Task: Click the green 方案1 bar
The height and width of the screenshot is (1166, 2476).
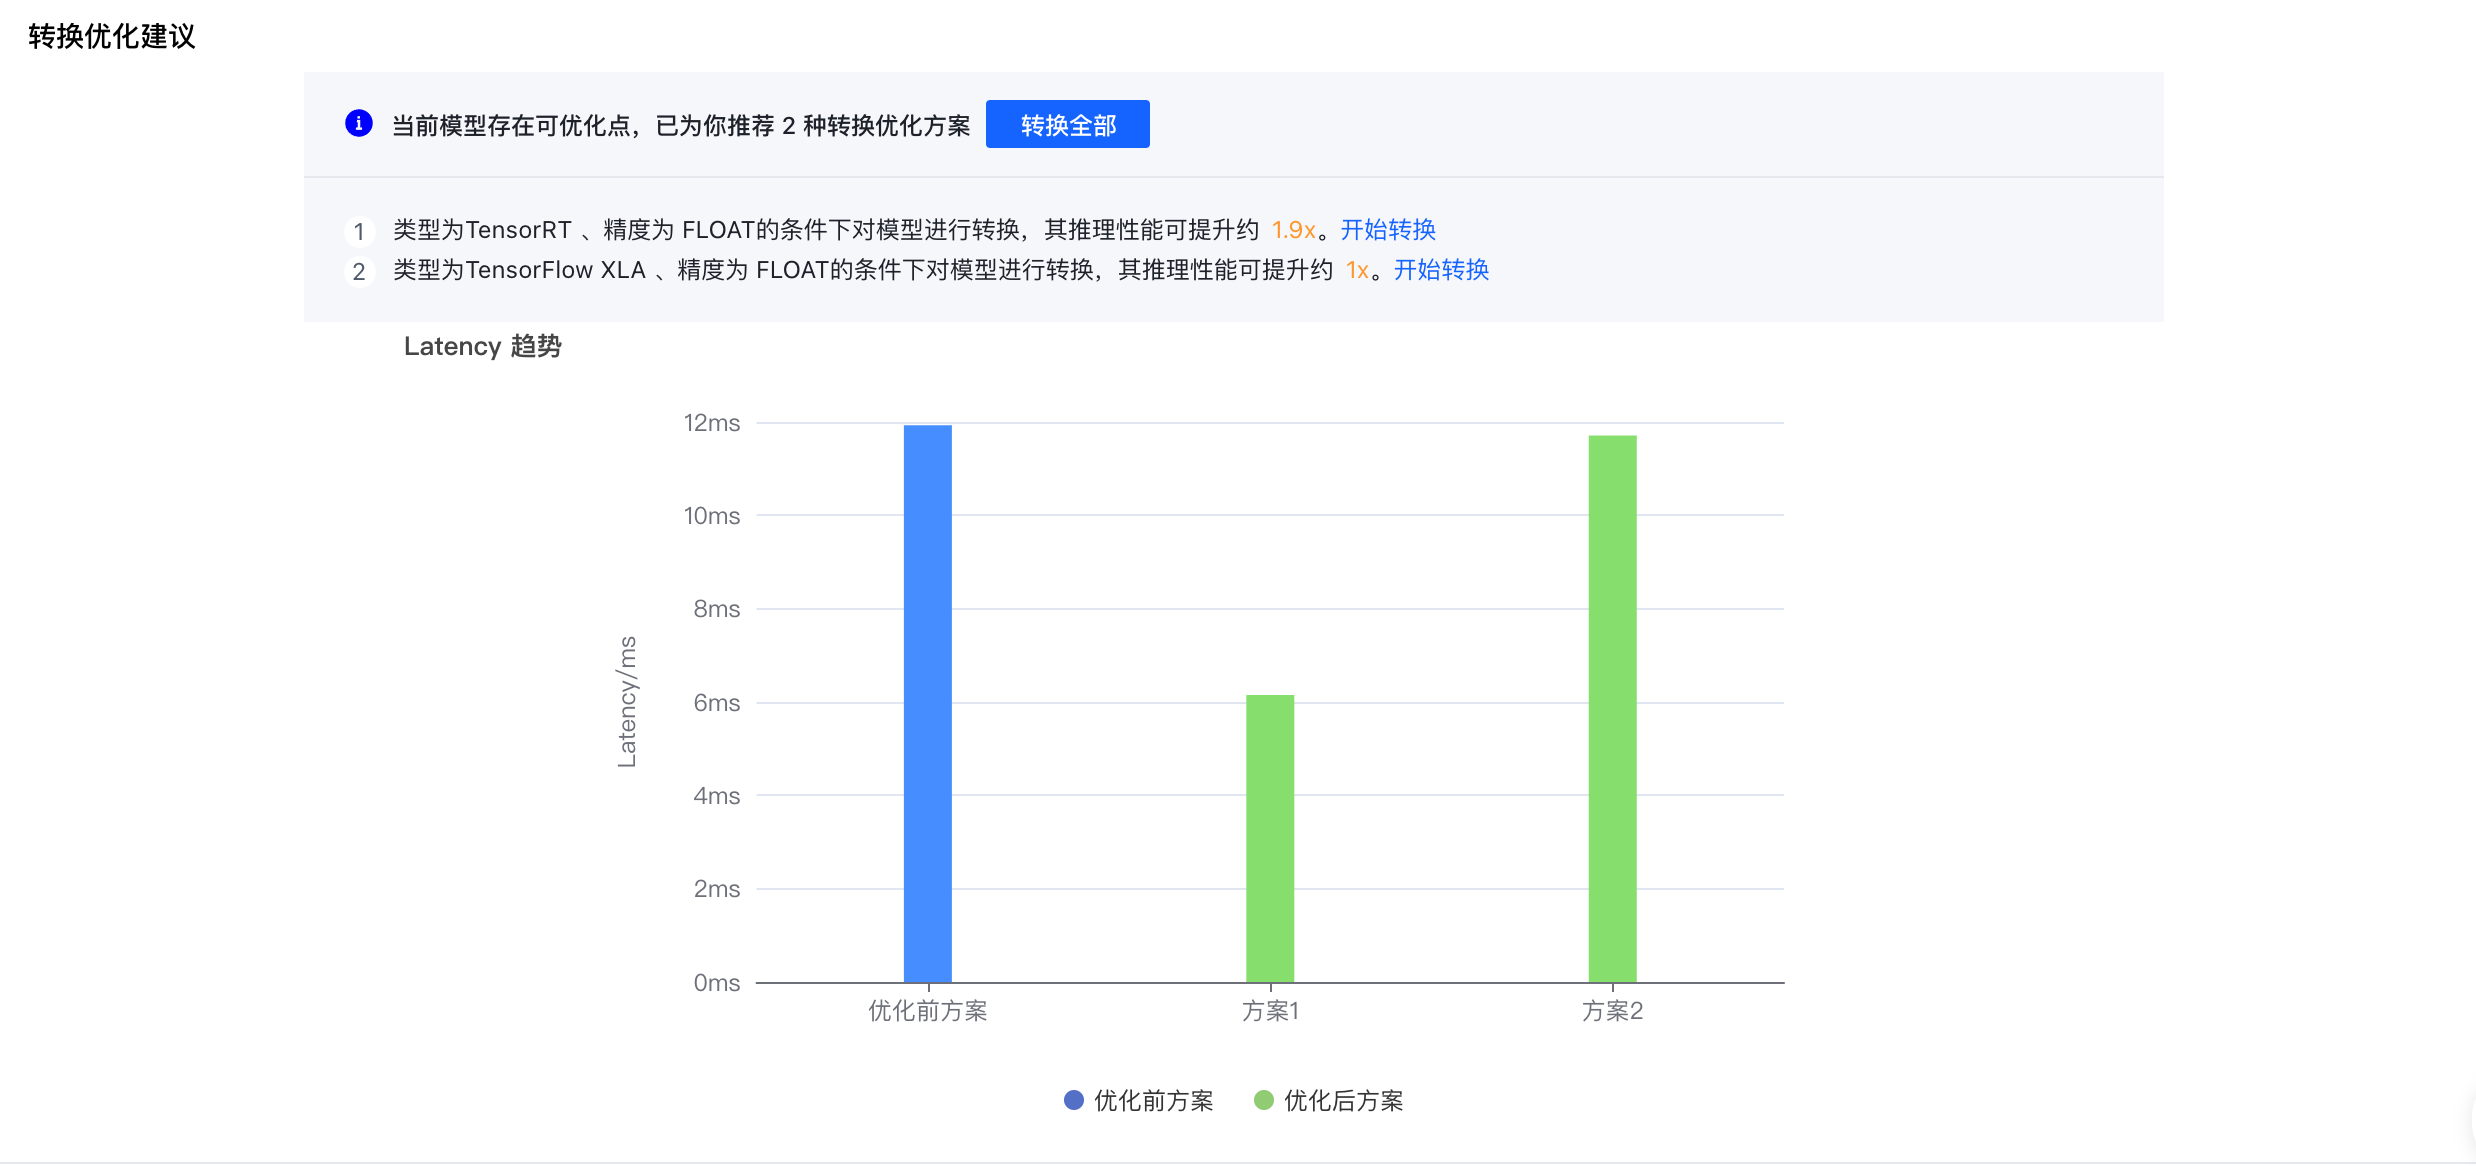Action: coord(1270,838)
